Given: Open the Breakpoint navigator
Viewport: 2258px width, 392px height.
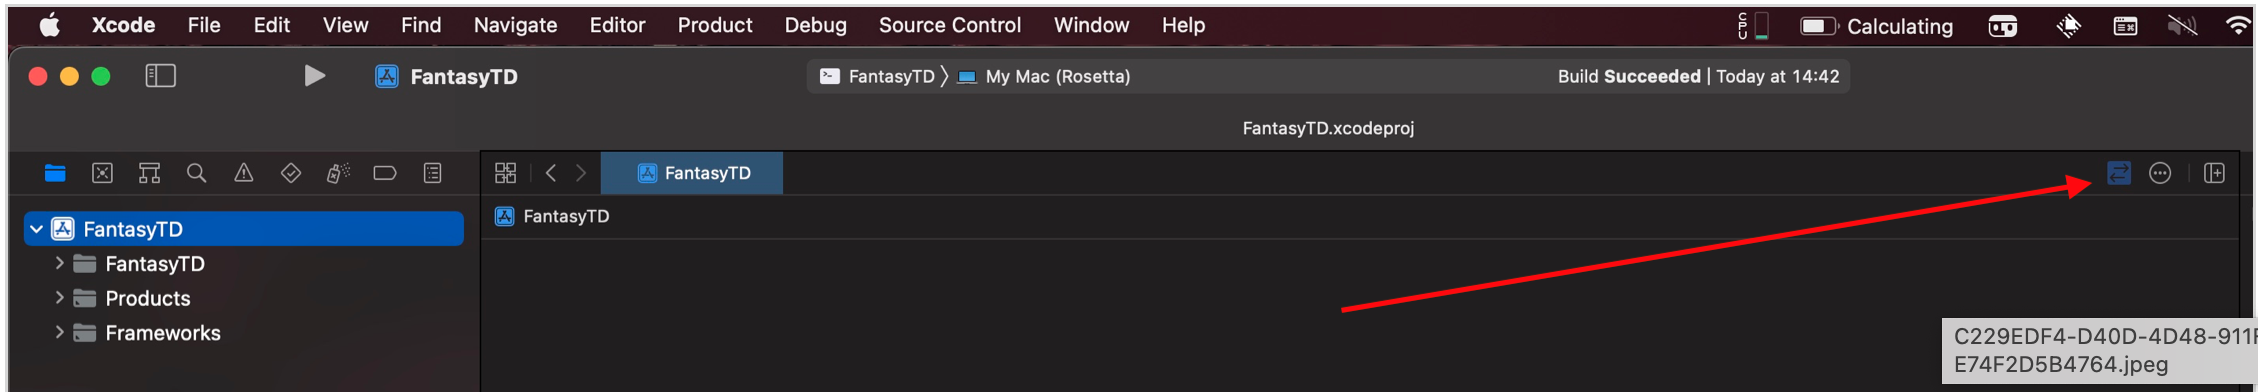Looking at the screenshot, I should pyautogui.click(x=385, y=173).
